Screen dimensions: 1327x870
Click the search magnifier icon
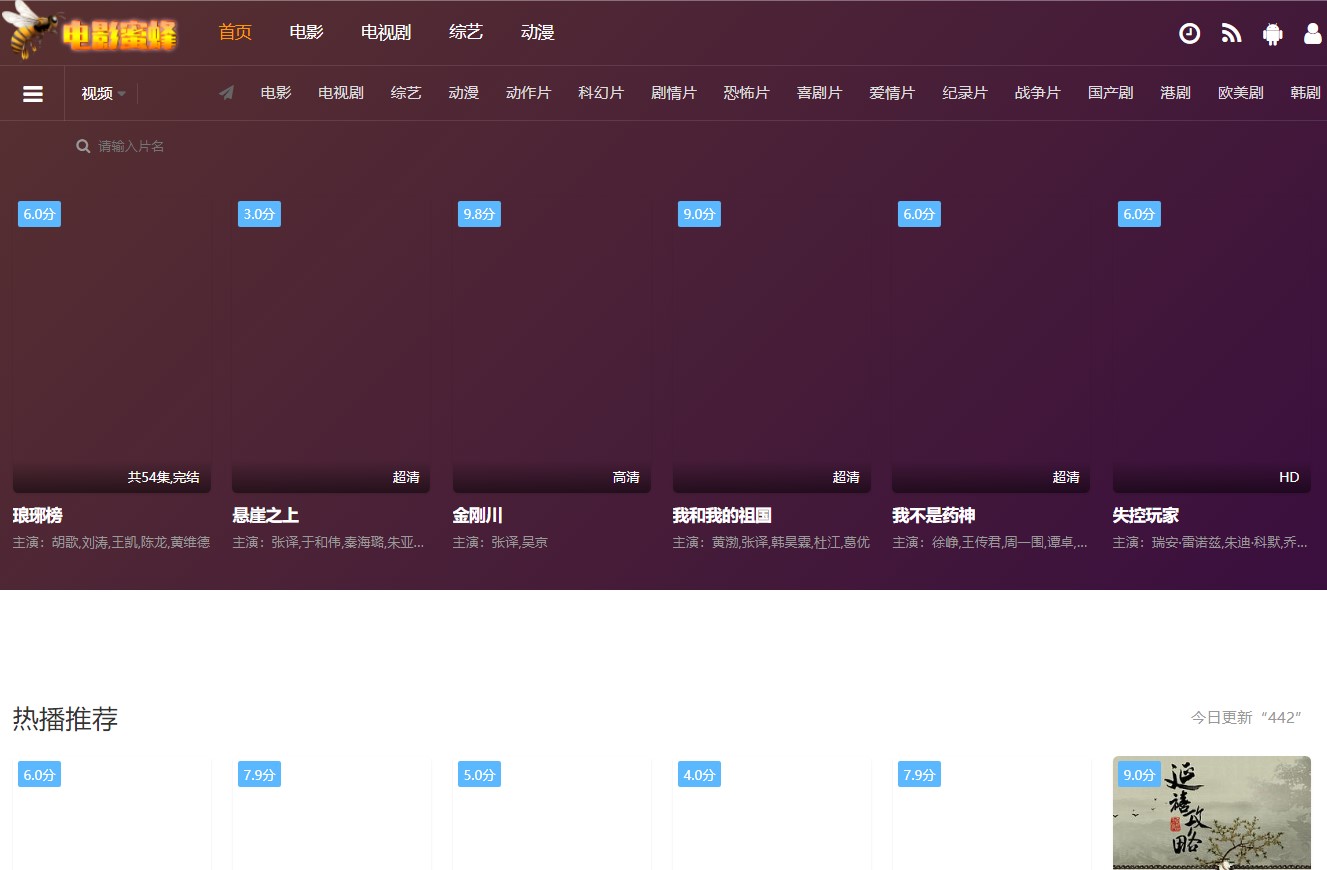click(x=83, y=146)
